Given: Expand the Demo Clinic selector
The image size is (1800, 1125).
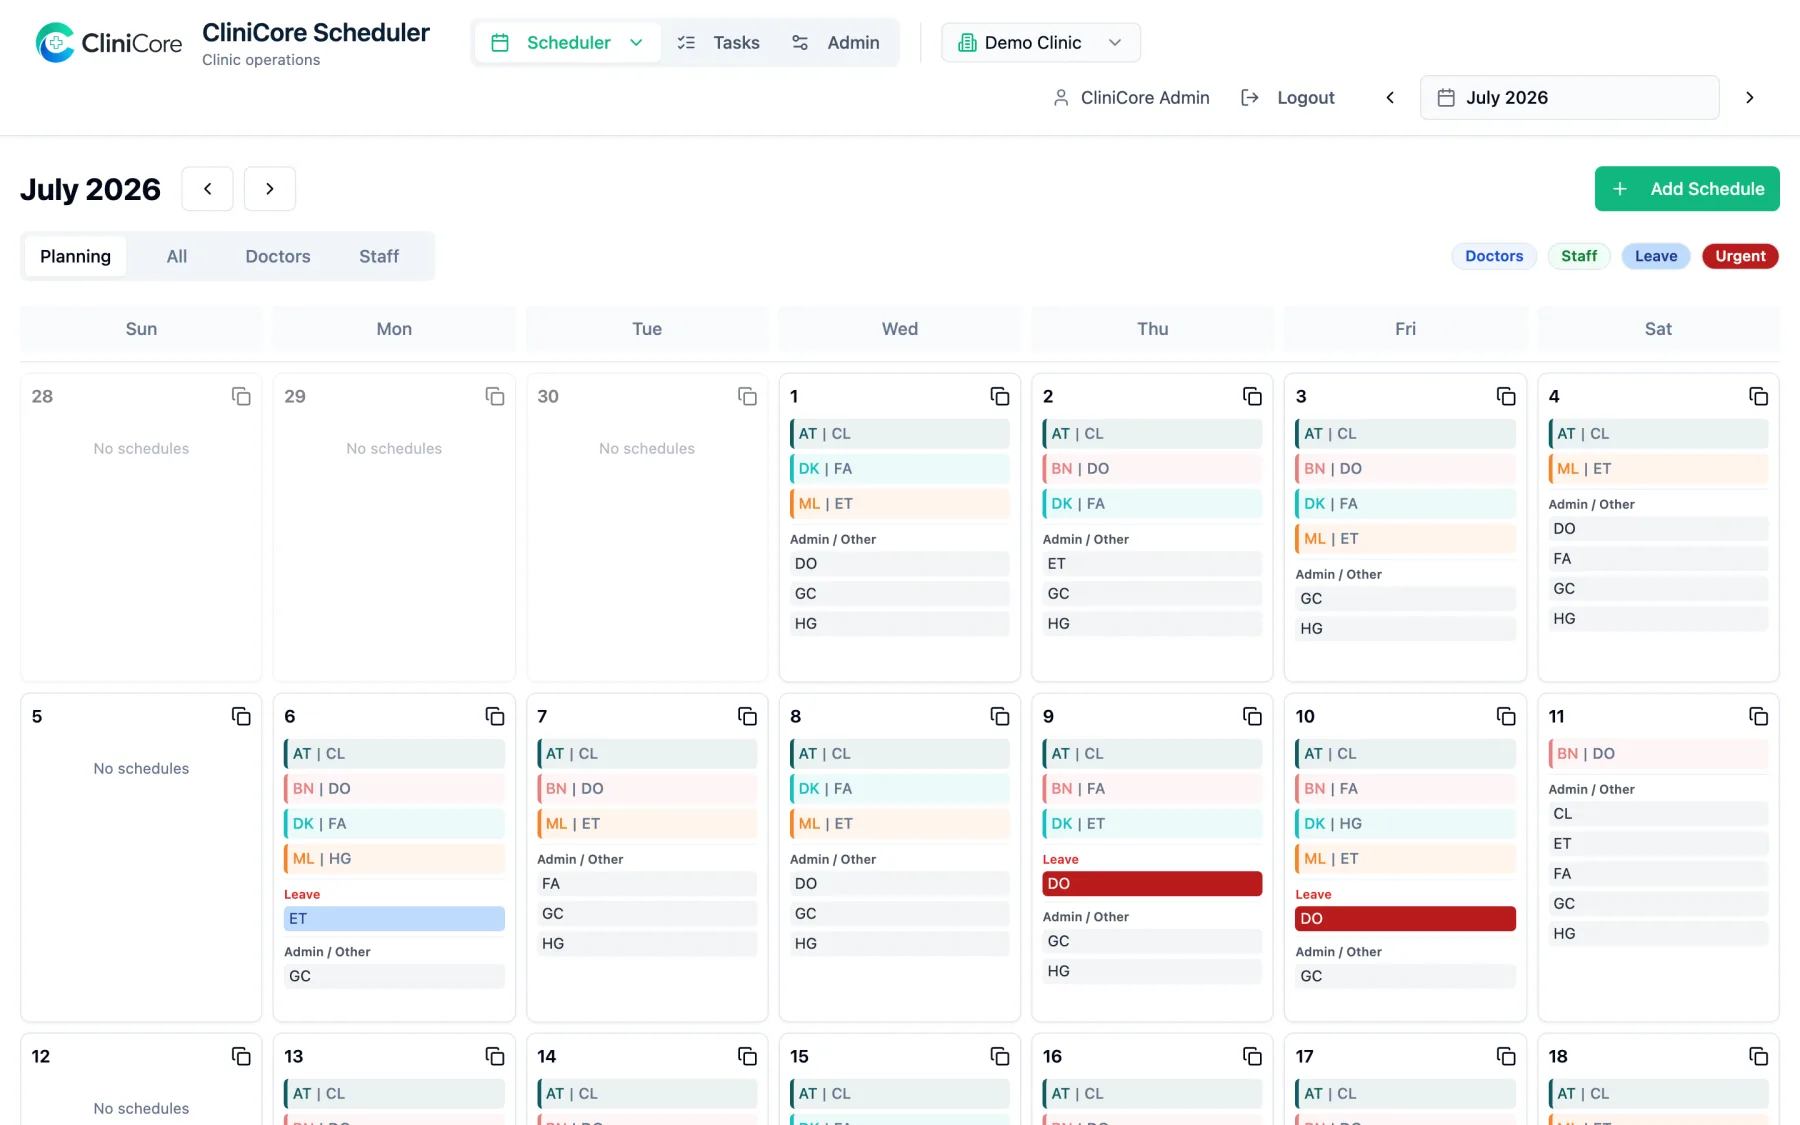Looking at the screenshot, I should point(1040,42).
